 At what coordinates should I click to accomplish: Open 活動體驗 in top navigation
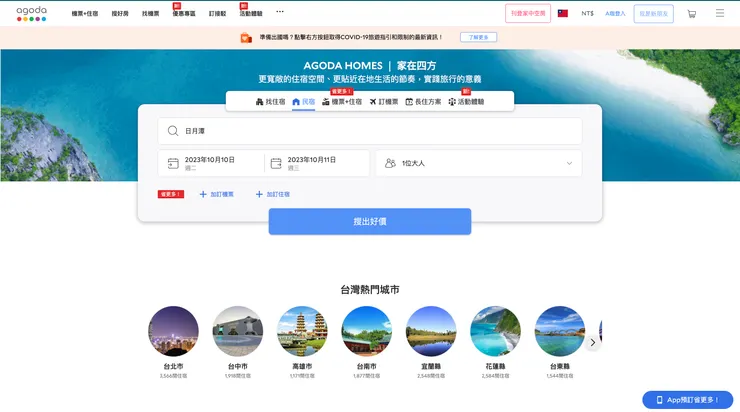(x=251, y=14)
